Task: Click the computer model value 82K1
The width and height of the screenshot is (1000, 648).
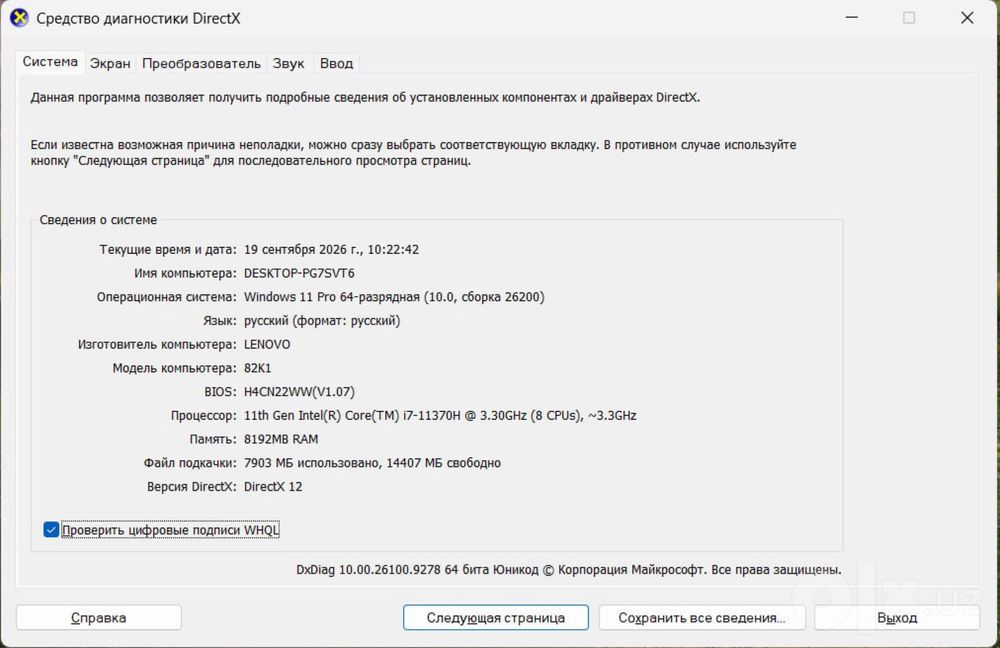Action: coord(257,368)
